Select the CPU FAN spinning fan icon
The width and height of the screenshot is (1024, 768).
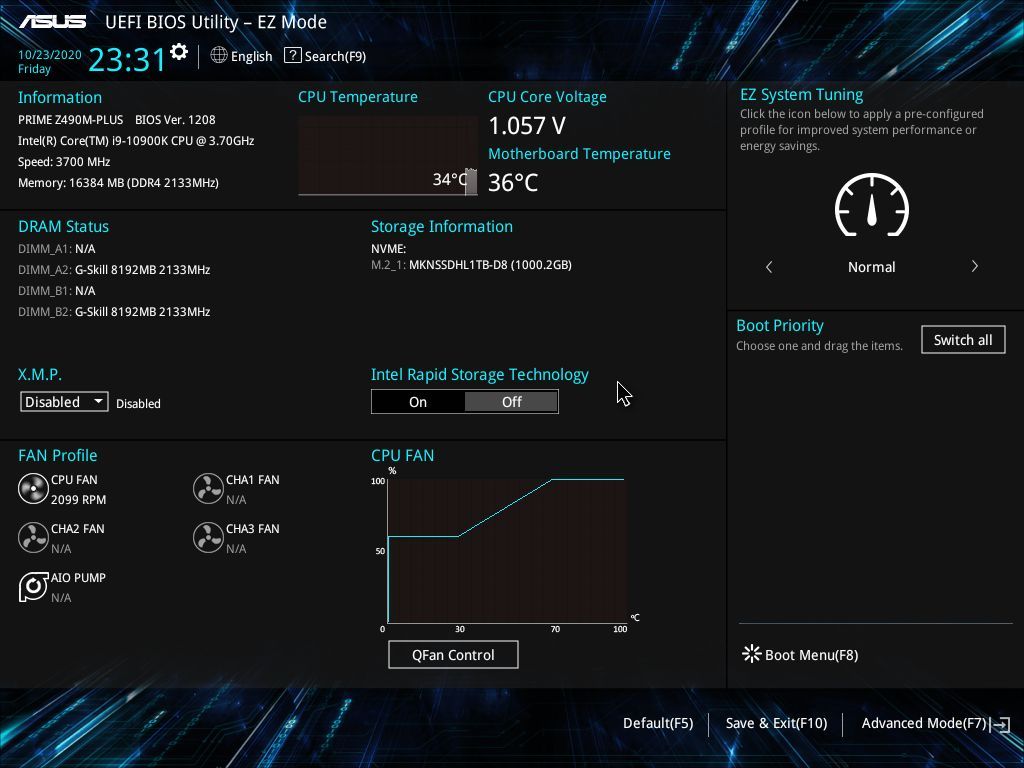(33, 489)
